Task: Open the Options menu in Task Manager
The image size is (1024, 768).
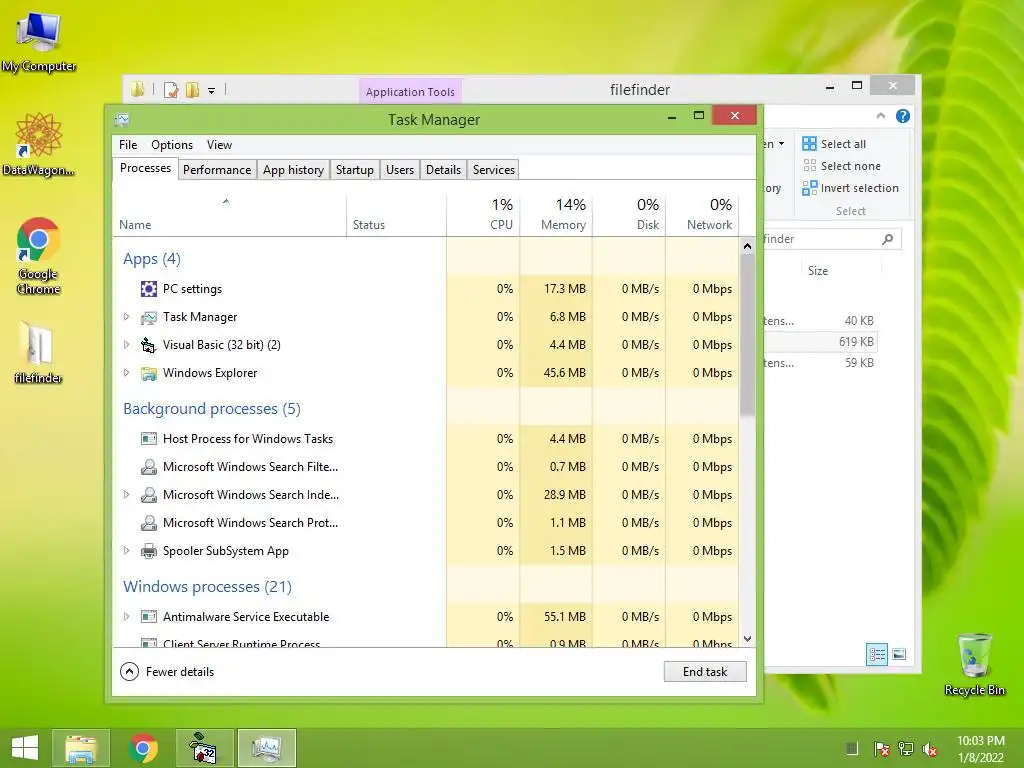Action: tap(172, 145)
